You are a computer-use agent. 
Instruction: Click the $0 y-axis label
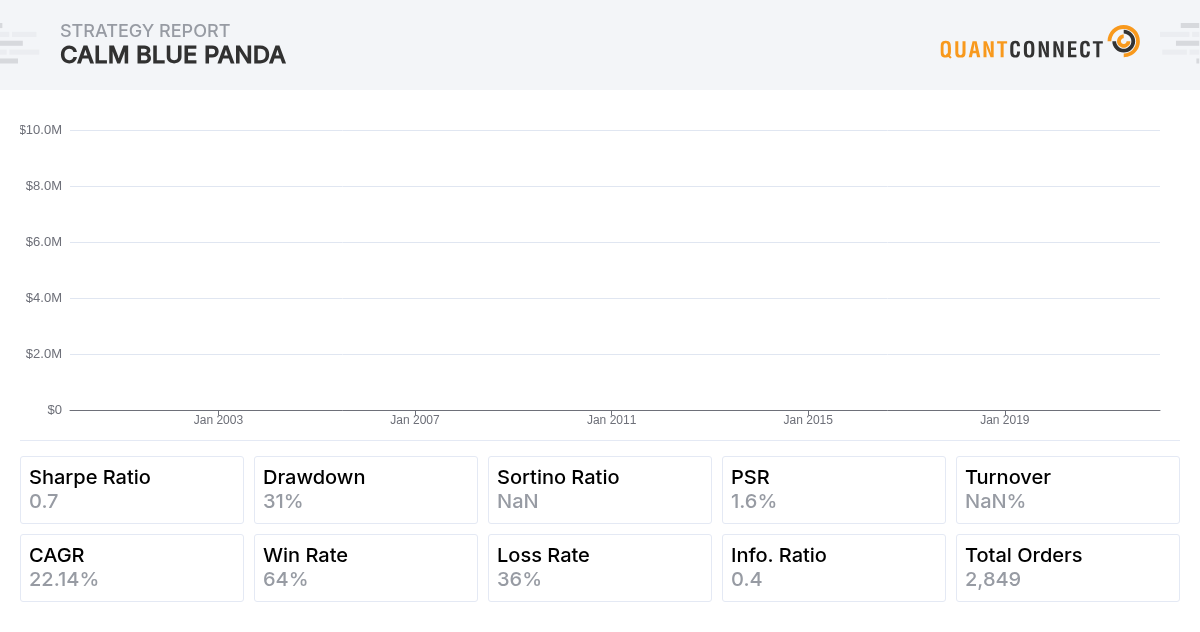54,410
